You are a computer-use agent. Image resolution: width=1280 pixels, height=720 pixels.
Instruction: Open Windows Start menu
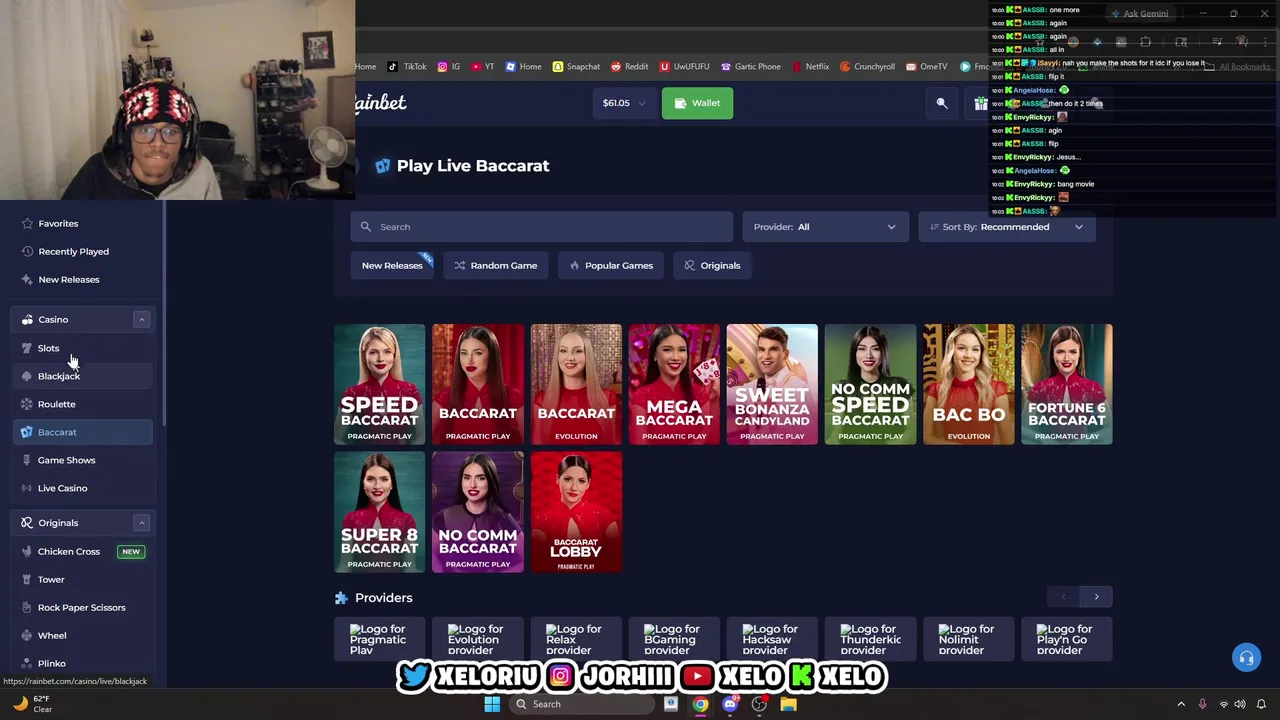(492, 704)
